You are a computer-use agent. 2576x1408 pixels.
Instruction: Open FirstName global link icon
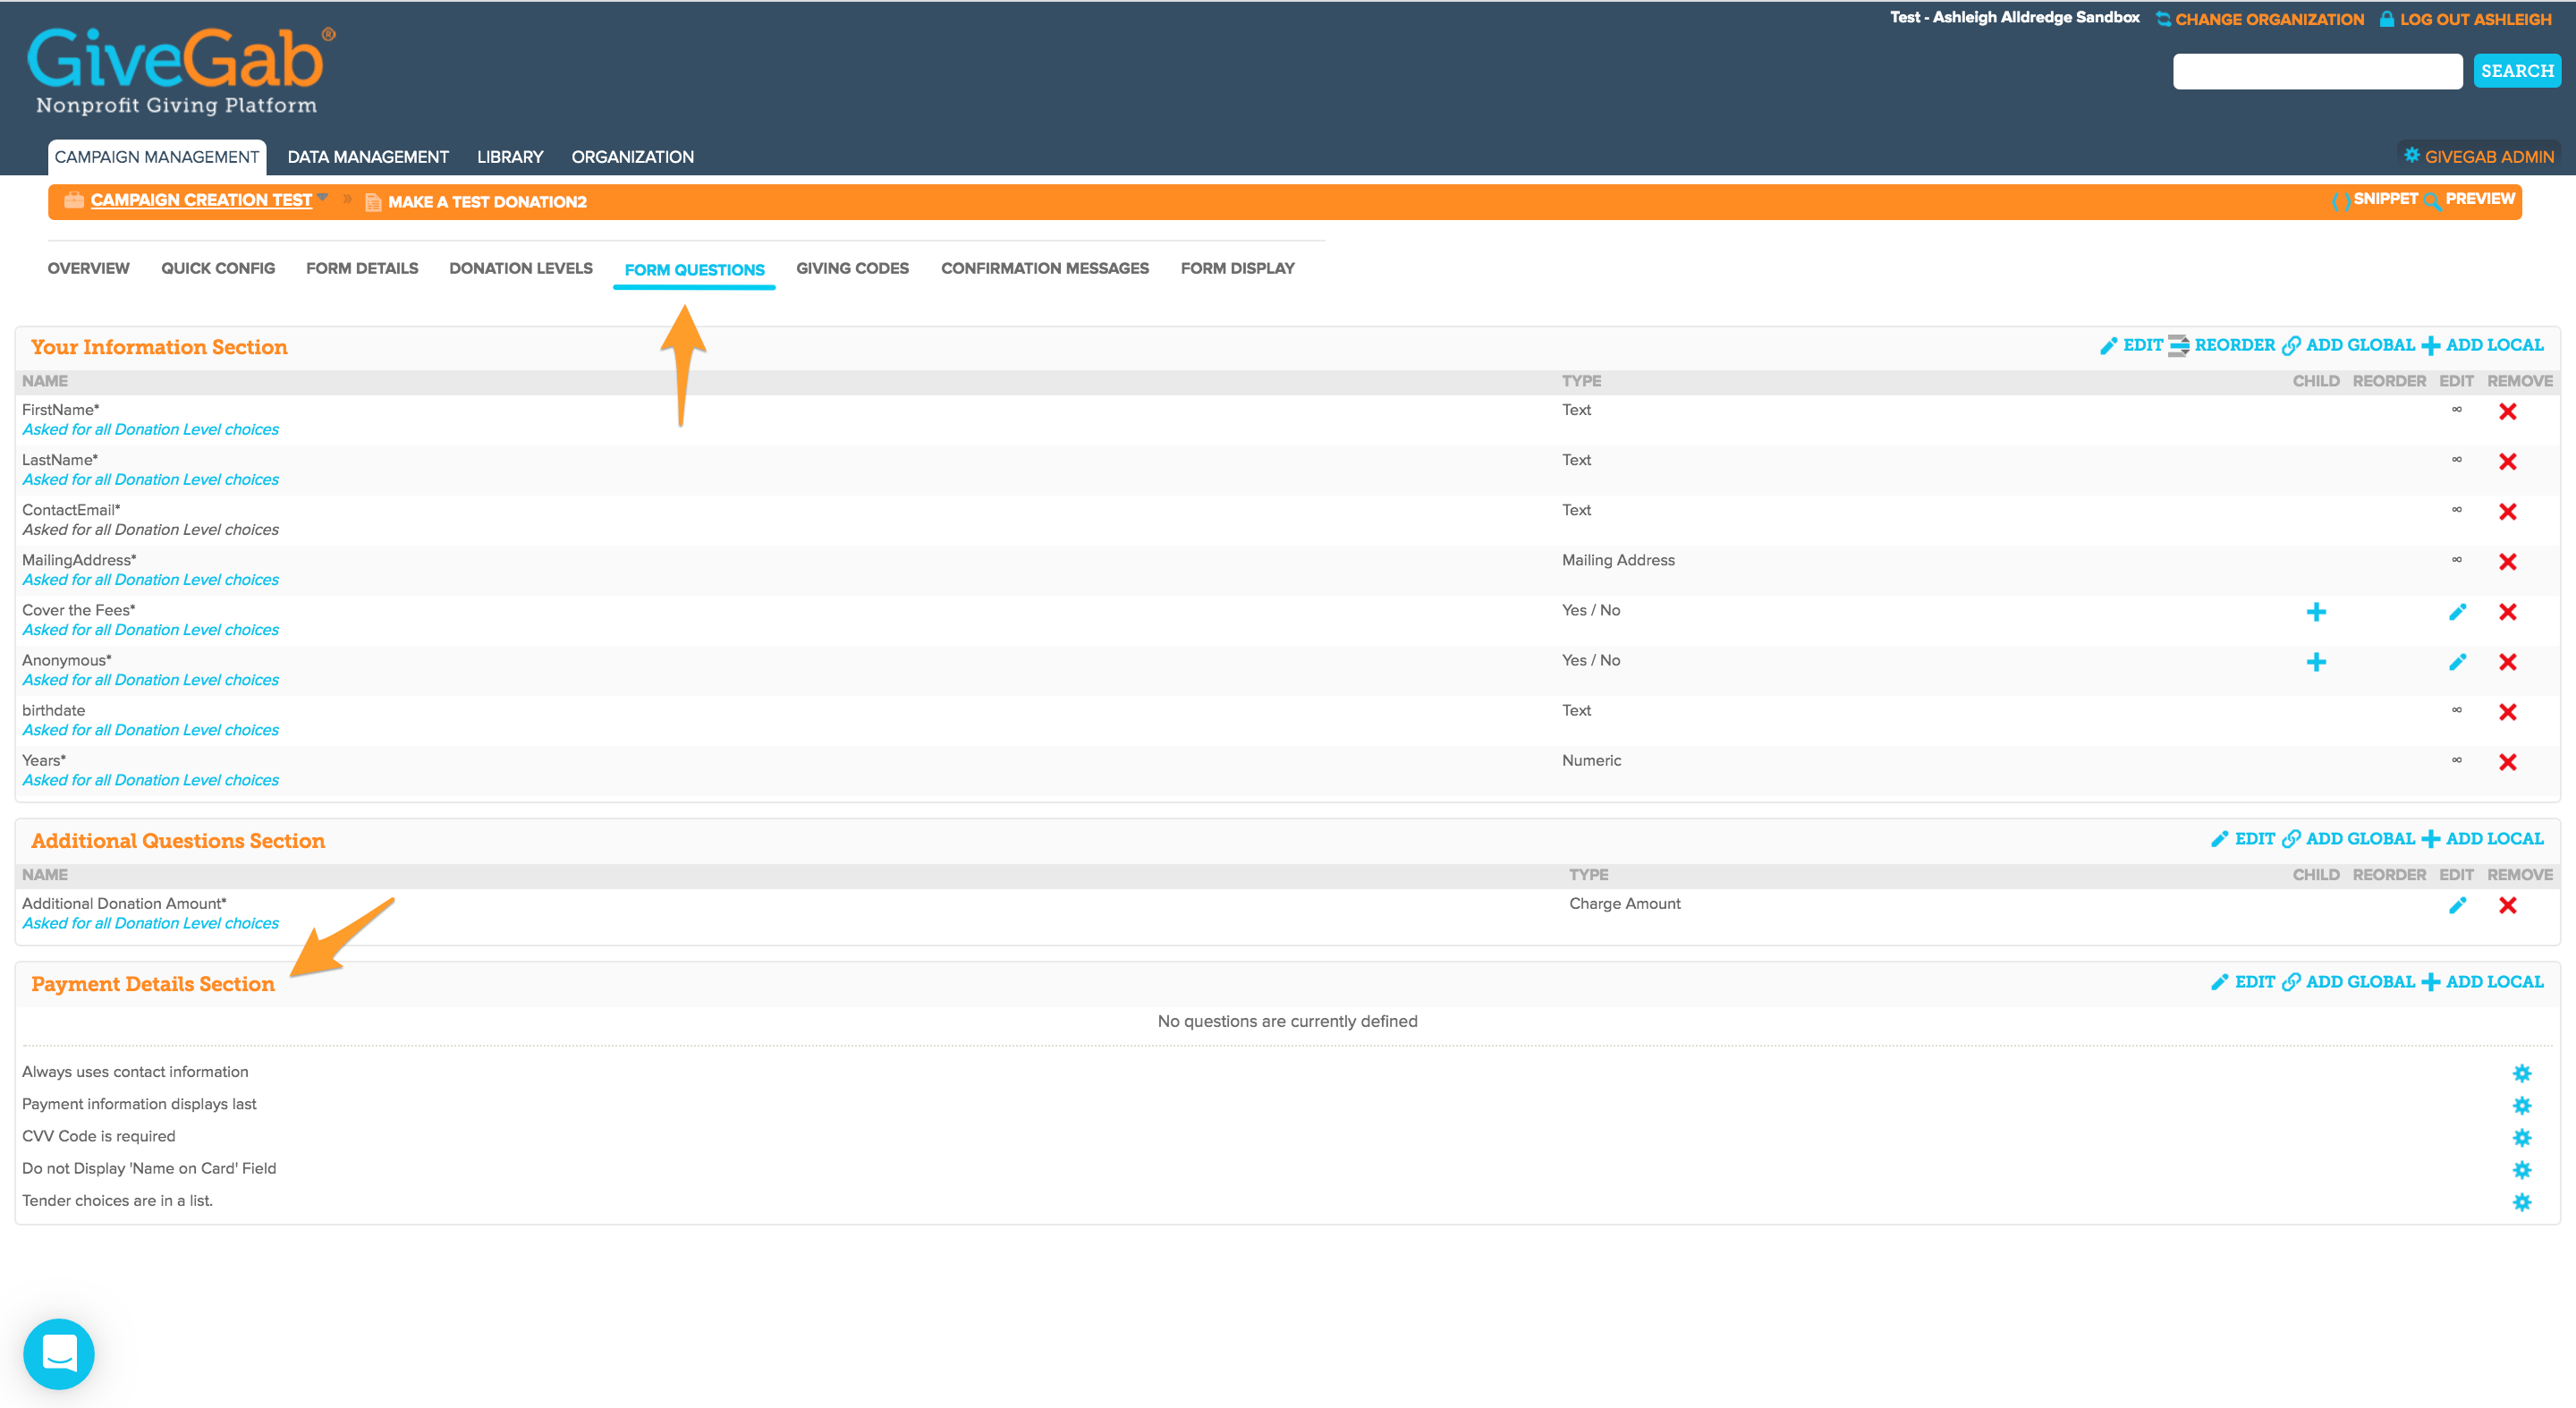(2456, 409)
